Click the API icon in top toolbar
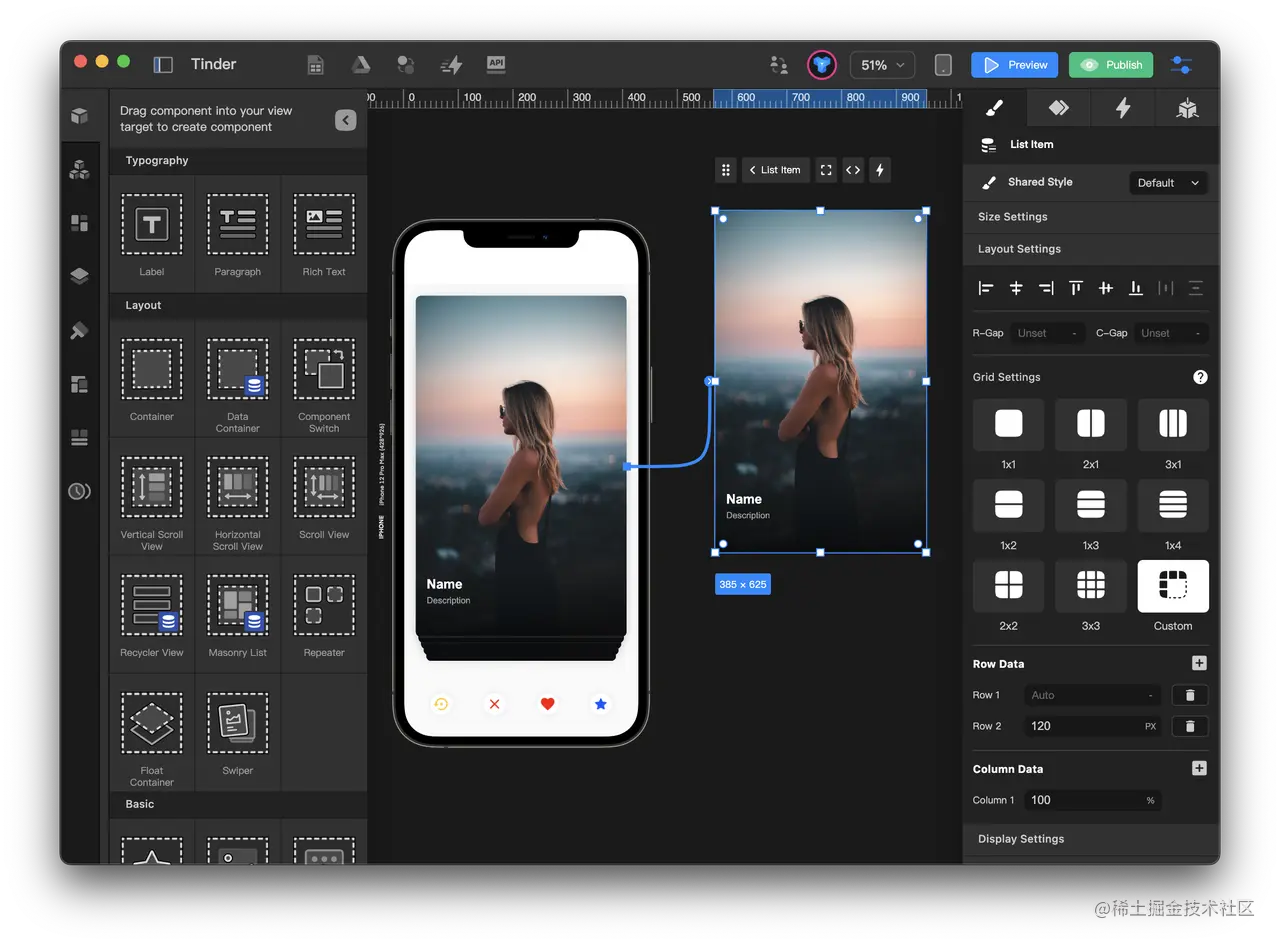The width and height of the screenshot is (1280, 944). (496, 65)
